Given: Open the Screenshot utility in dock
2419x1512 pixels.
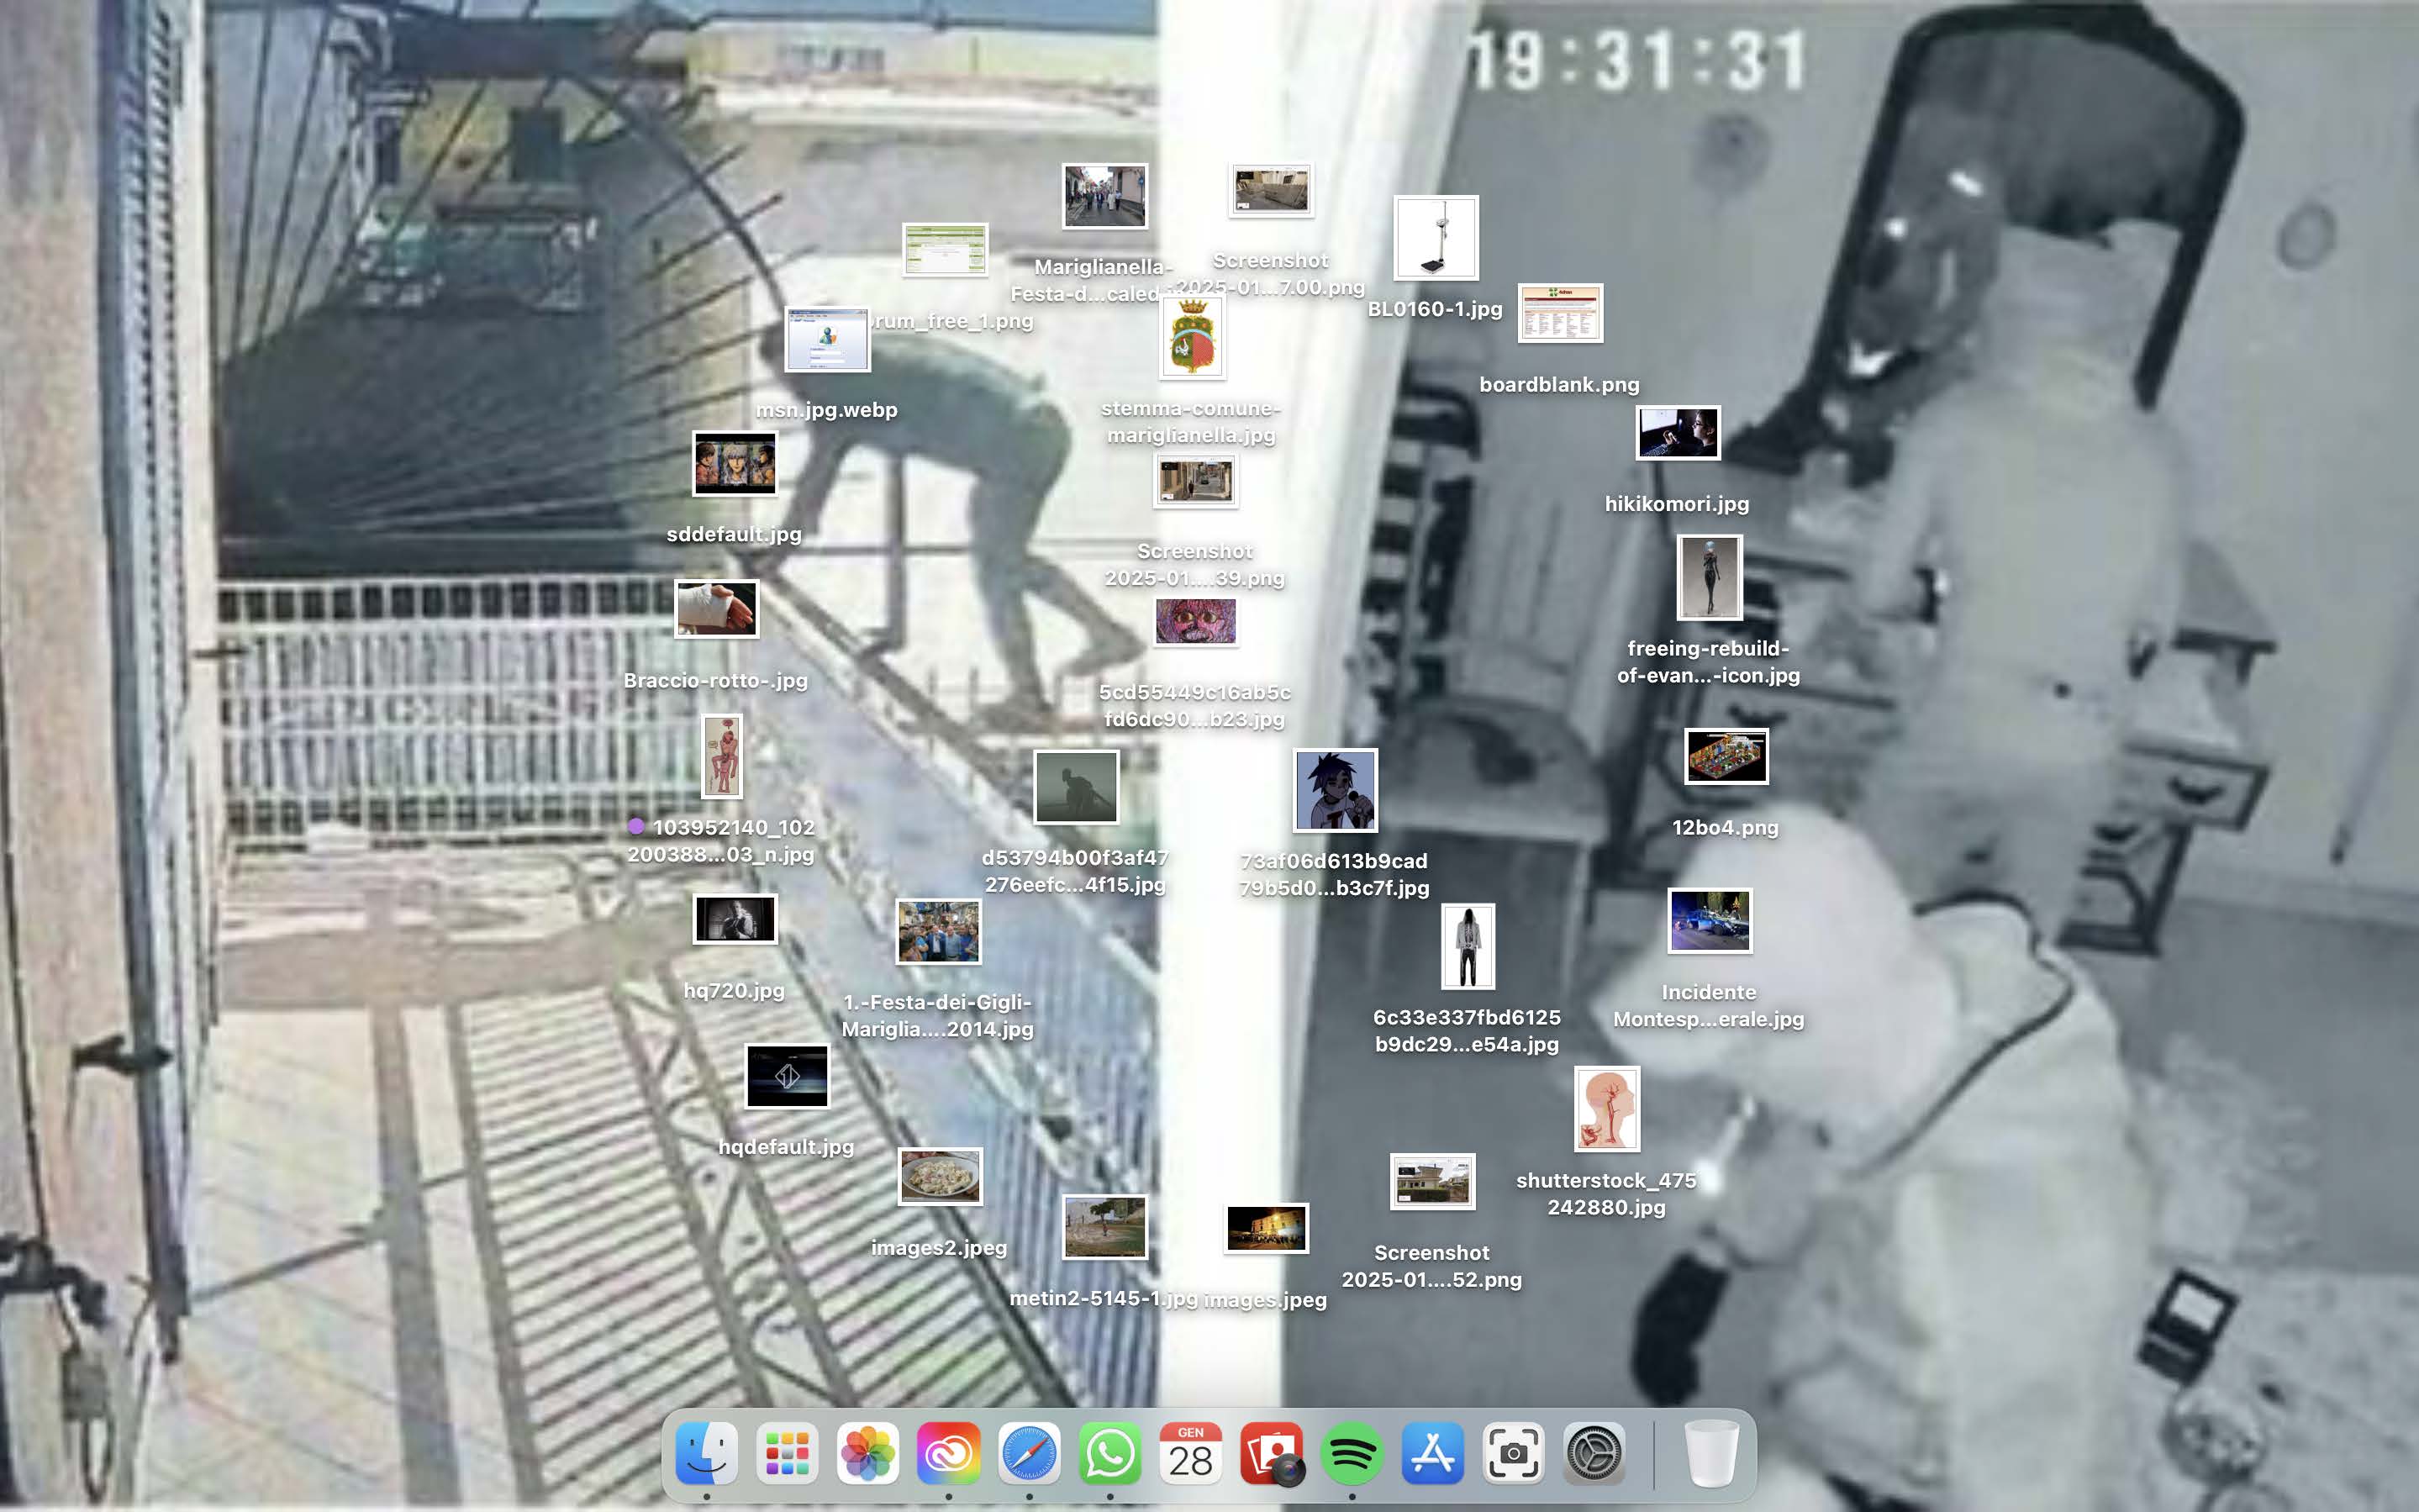Looking at the screenshot, I should click(x=1513, y=1453).
